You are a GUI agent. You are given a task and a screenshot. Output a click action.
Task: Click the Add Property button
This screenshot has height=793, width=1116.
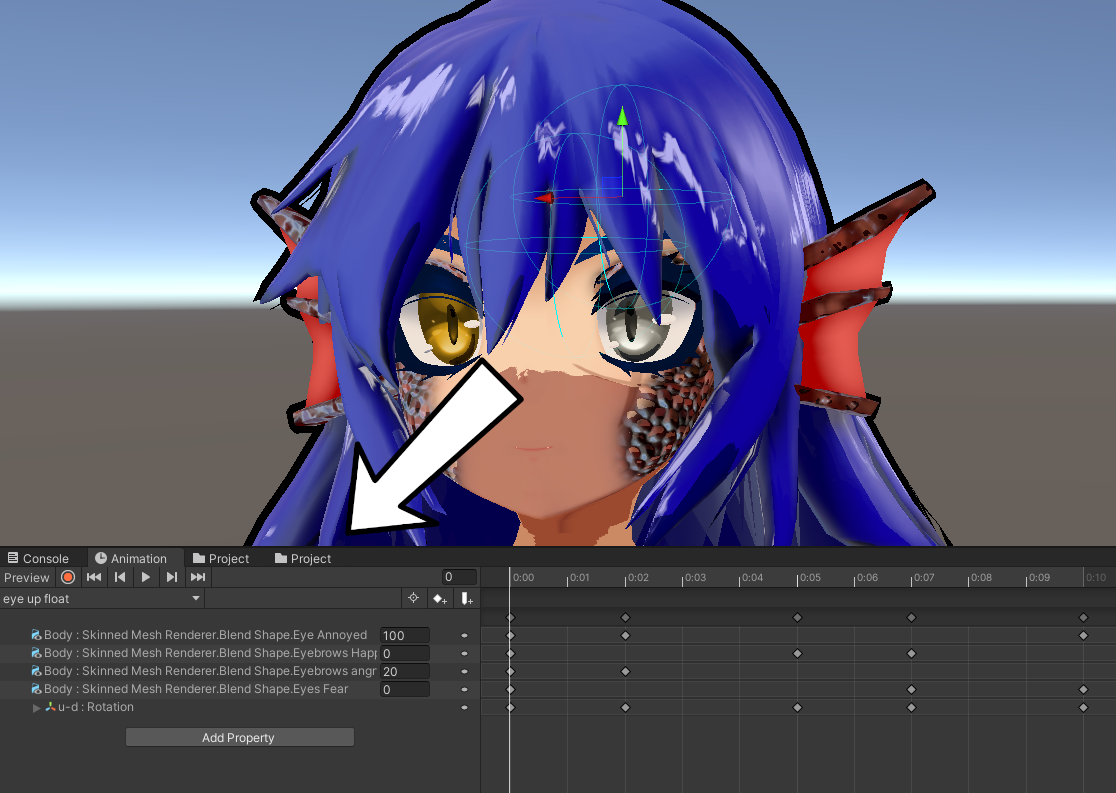coord(239,737)
